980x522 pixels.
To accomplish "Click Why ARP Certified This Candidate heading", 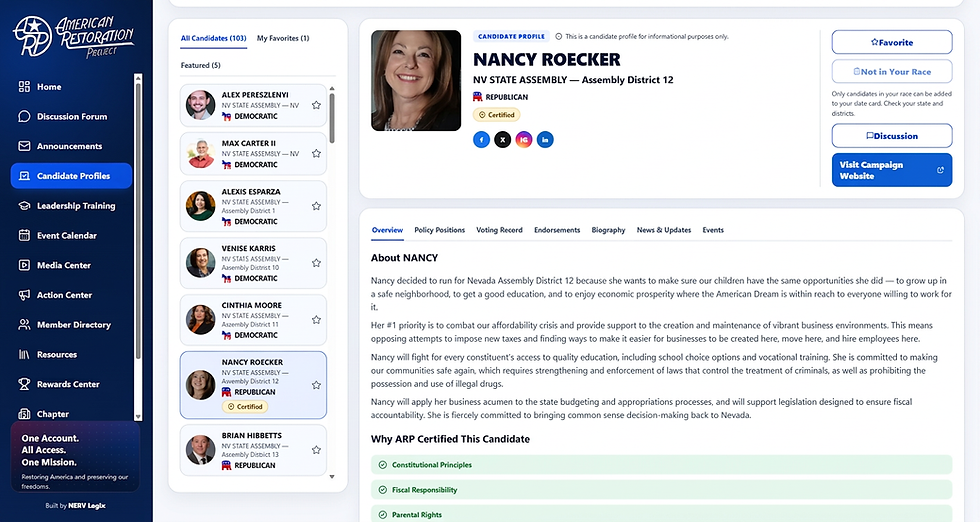I will pos(450,439).
